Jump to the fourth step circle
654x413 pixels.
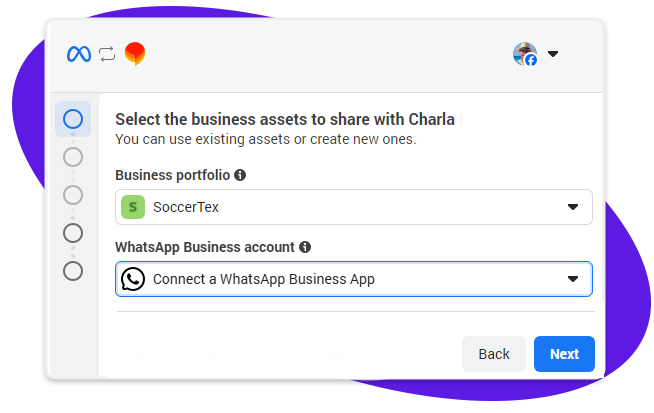click(x=73, y=232)
